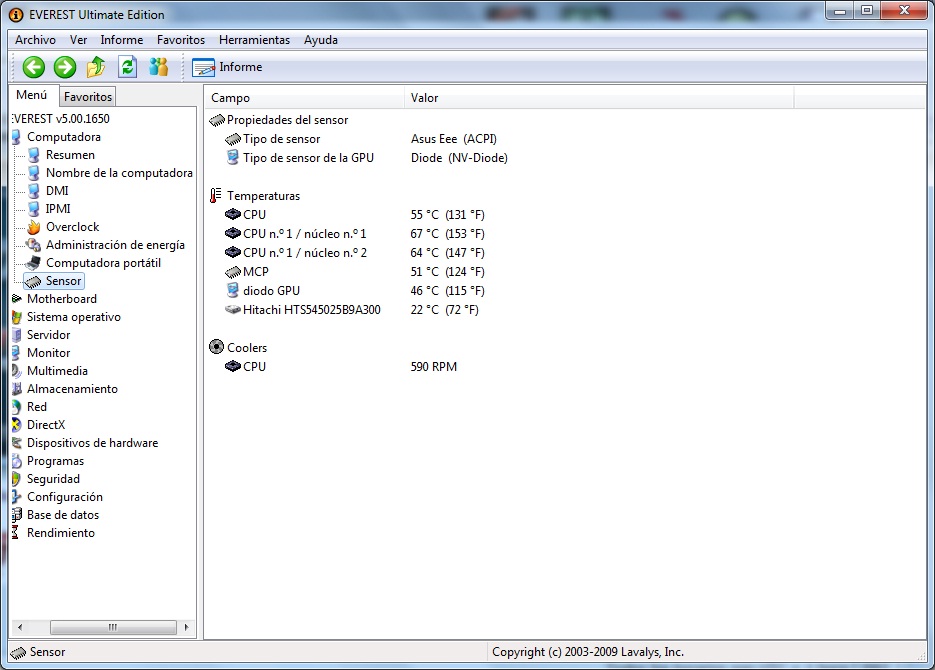This screenshot has height=670, width=935.
Task: Maximize the EVEREST window
Action: coord(867,11)
